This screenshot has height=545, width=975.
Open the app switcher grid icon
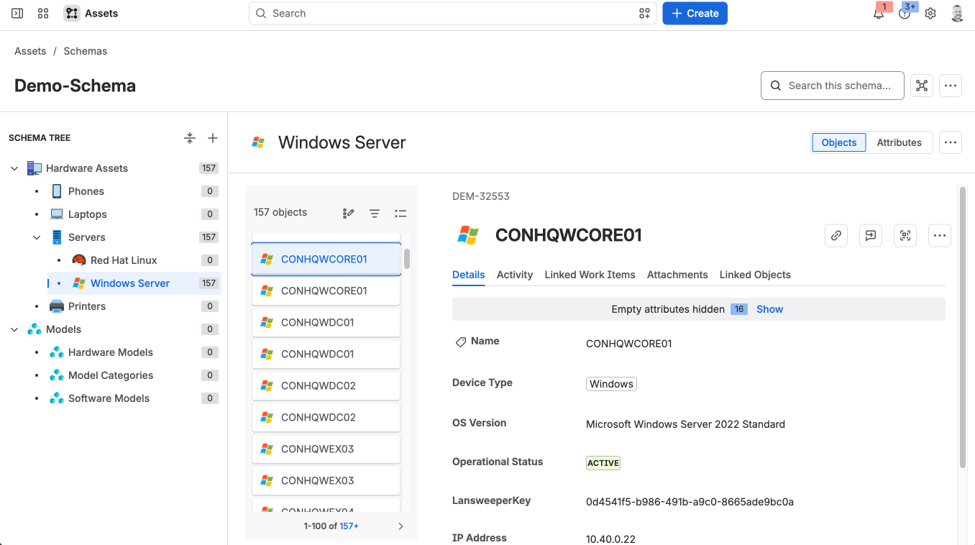point(43,13)
